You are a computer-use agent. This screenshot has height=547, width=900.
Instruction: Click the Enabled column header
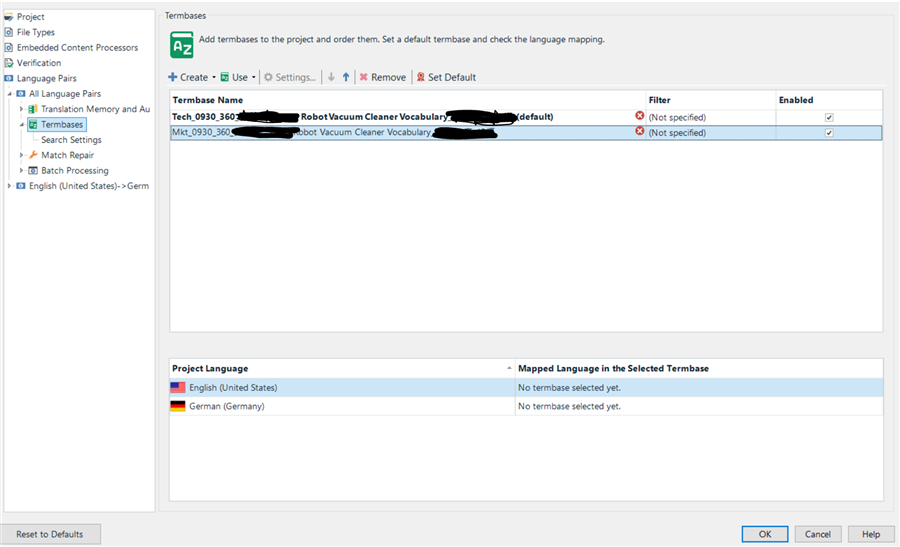[x=829, y=100]
